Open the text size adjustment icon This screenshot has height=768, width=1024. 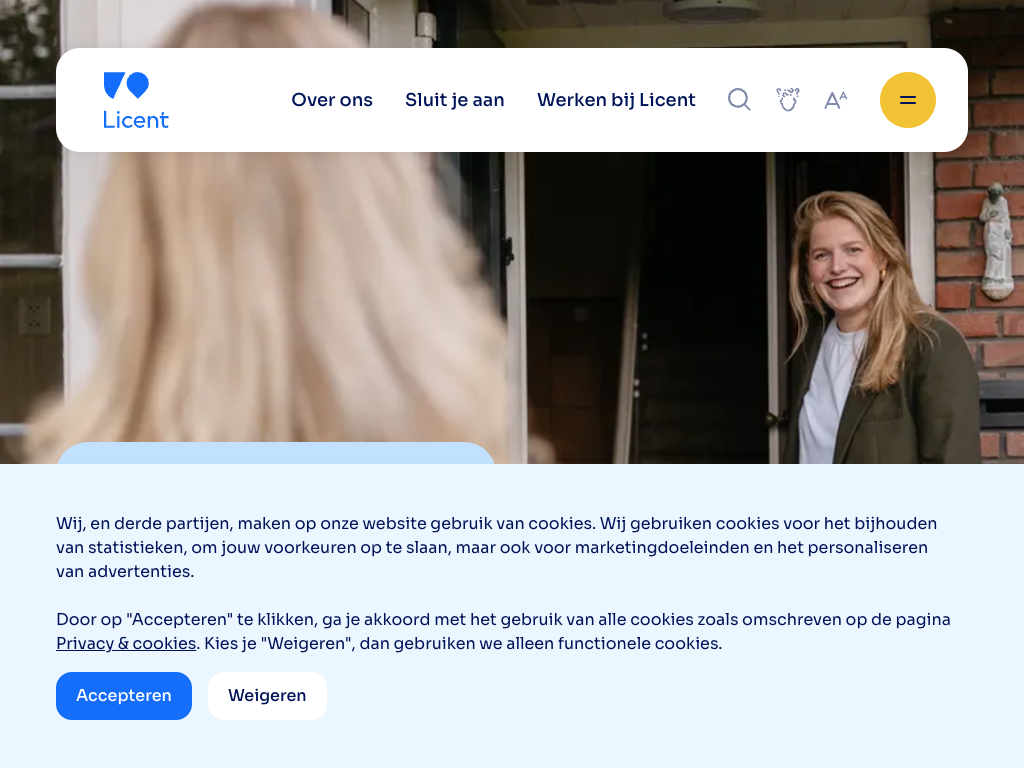(x=835, y=100)
